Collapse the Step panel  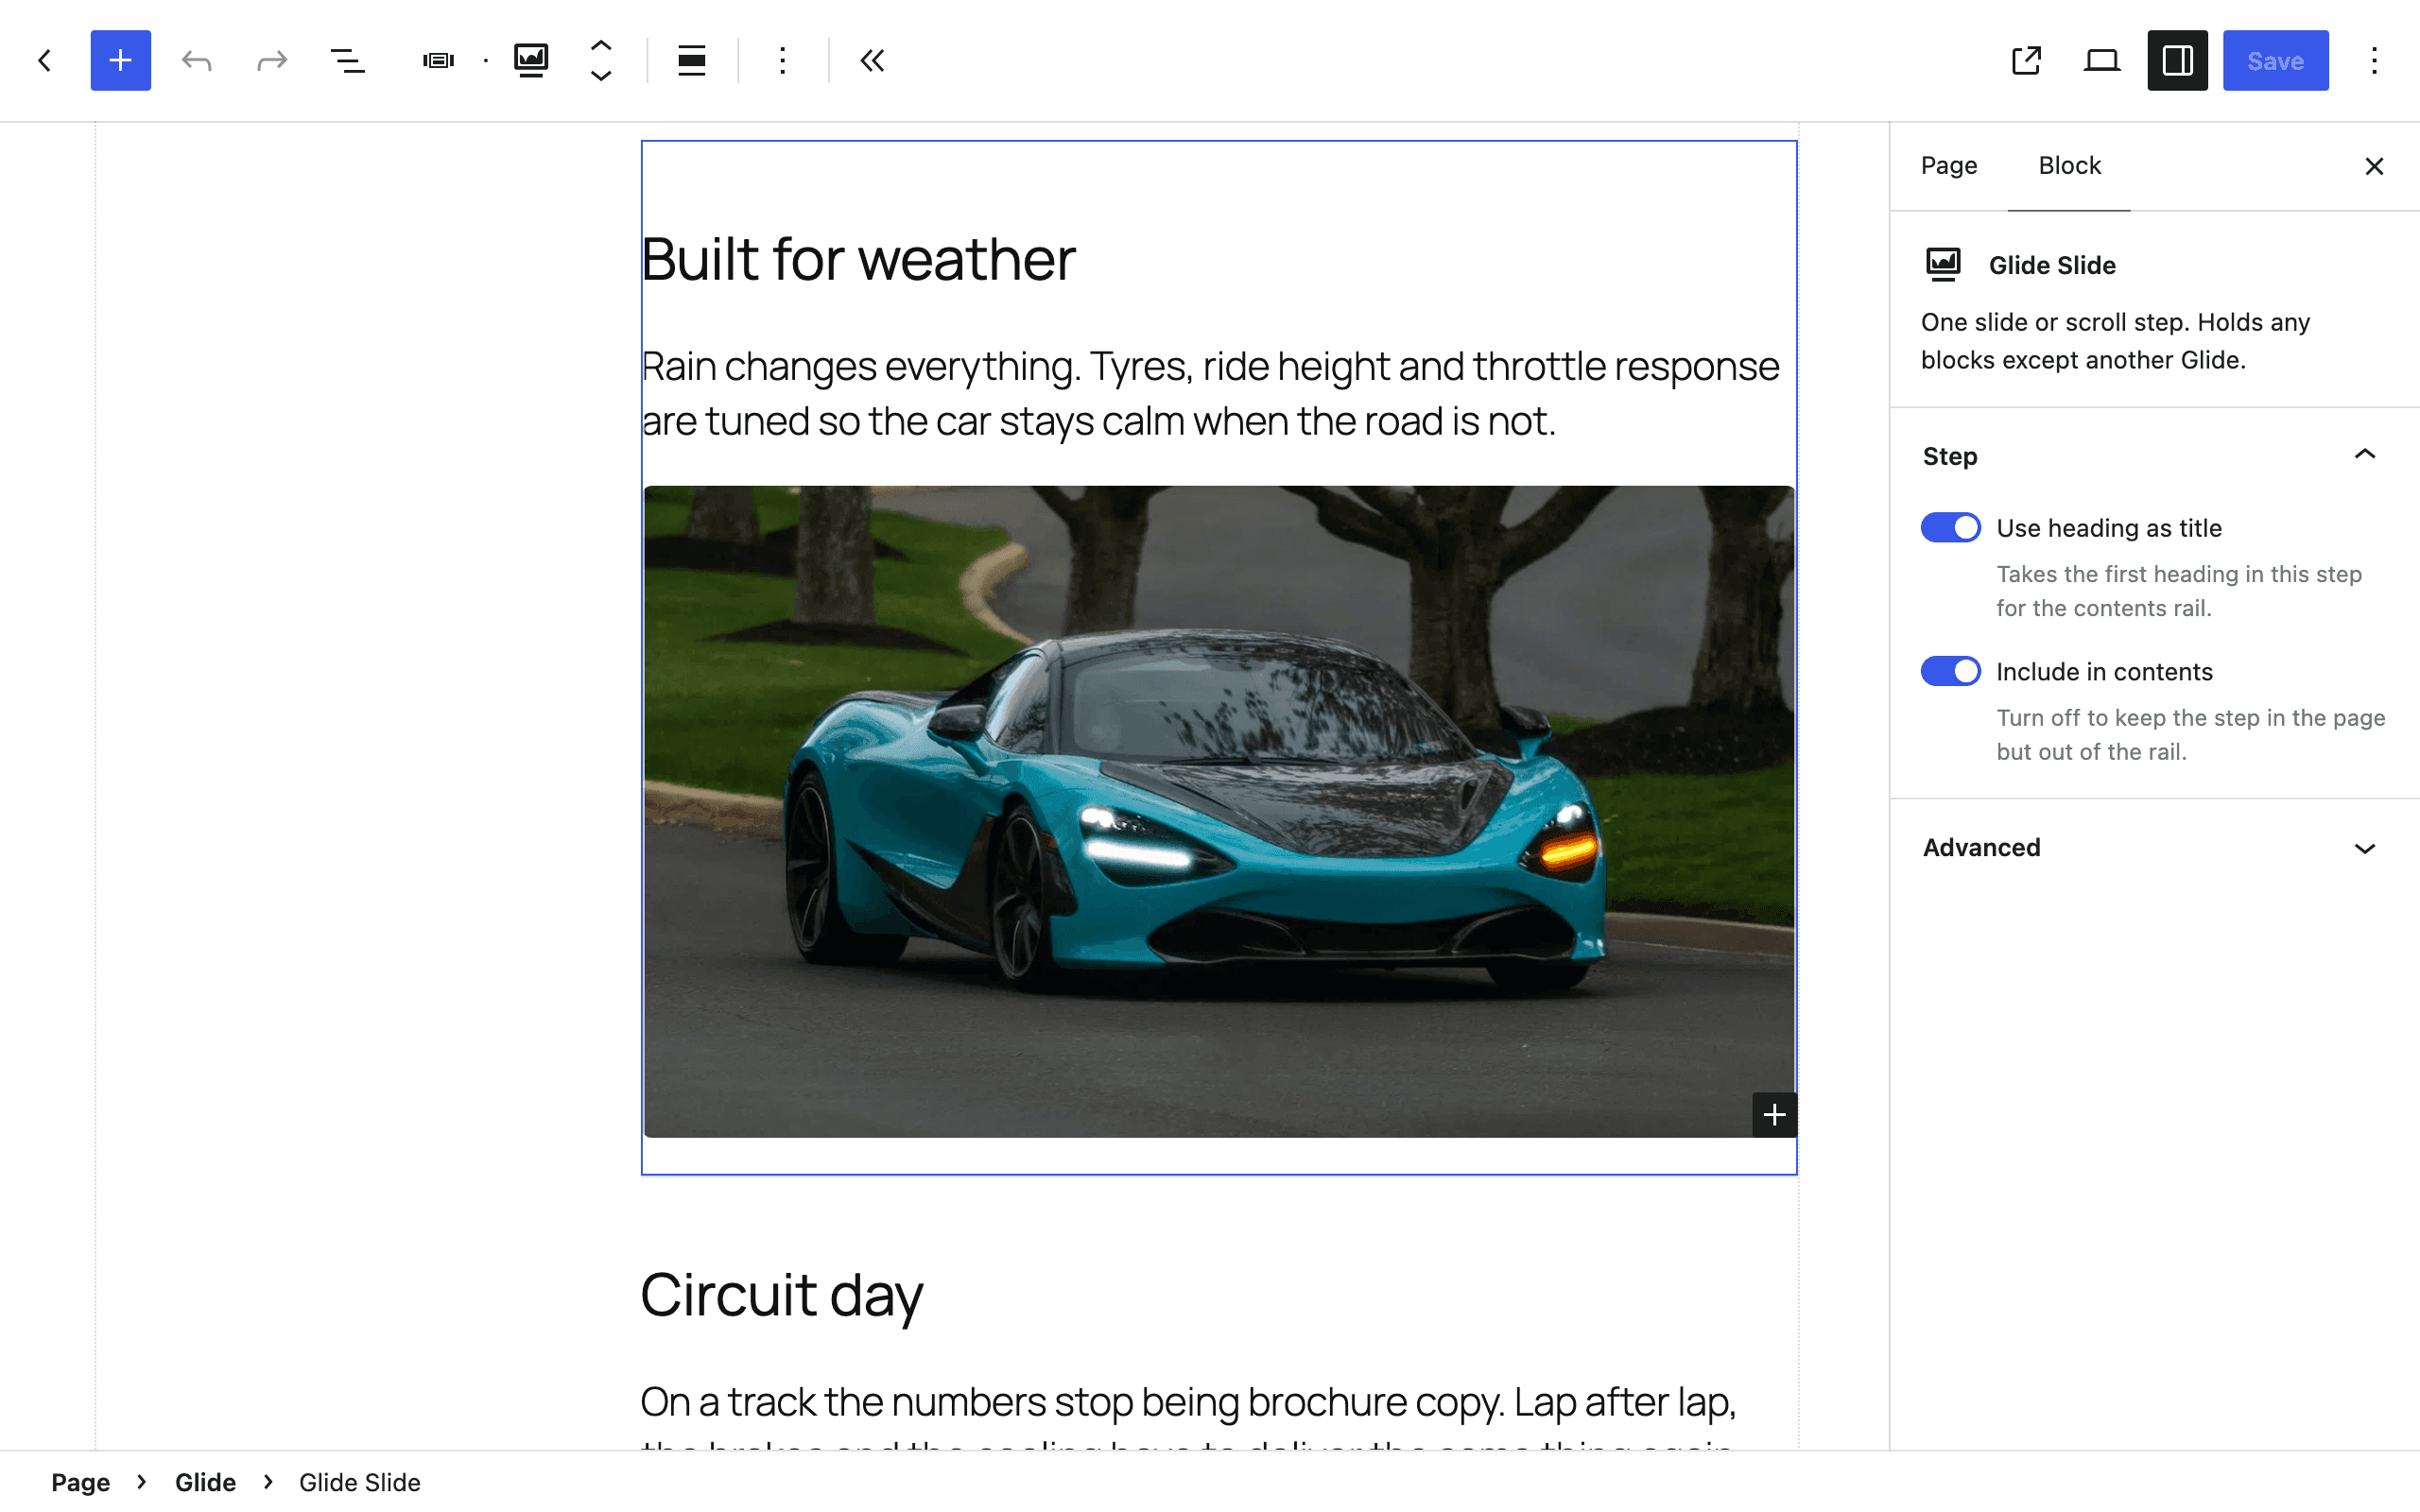(2154, 456)
